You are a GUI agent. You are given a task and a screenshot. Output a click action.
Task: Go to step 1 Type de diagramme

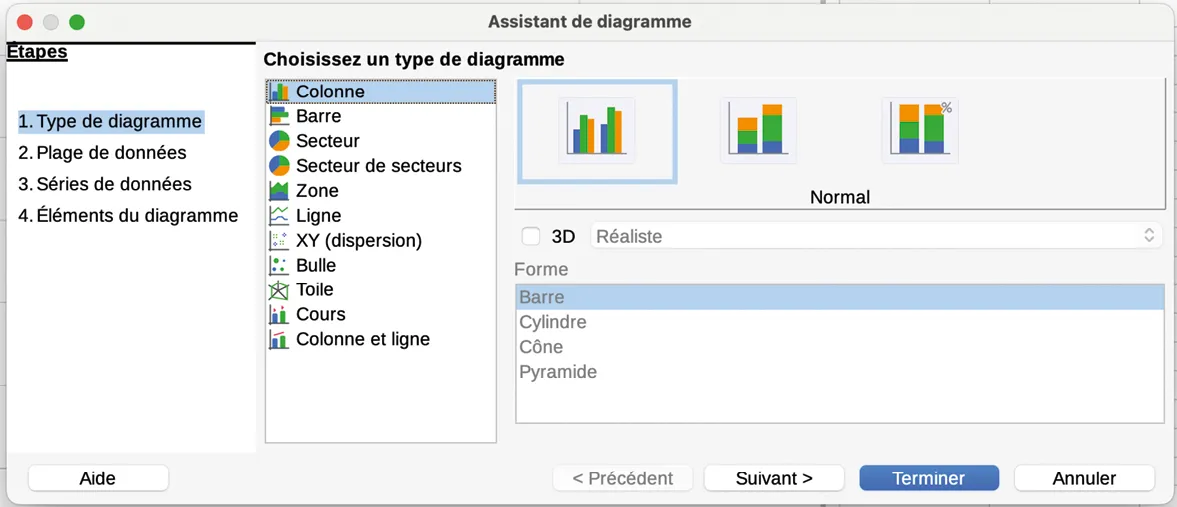(x=110, y=121)
